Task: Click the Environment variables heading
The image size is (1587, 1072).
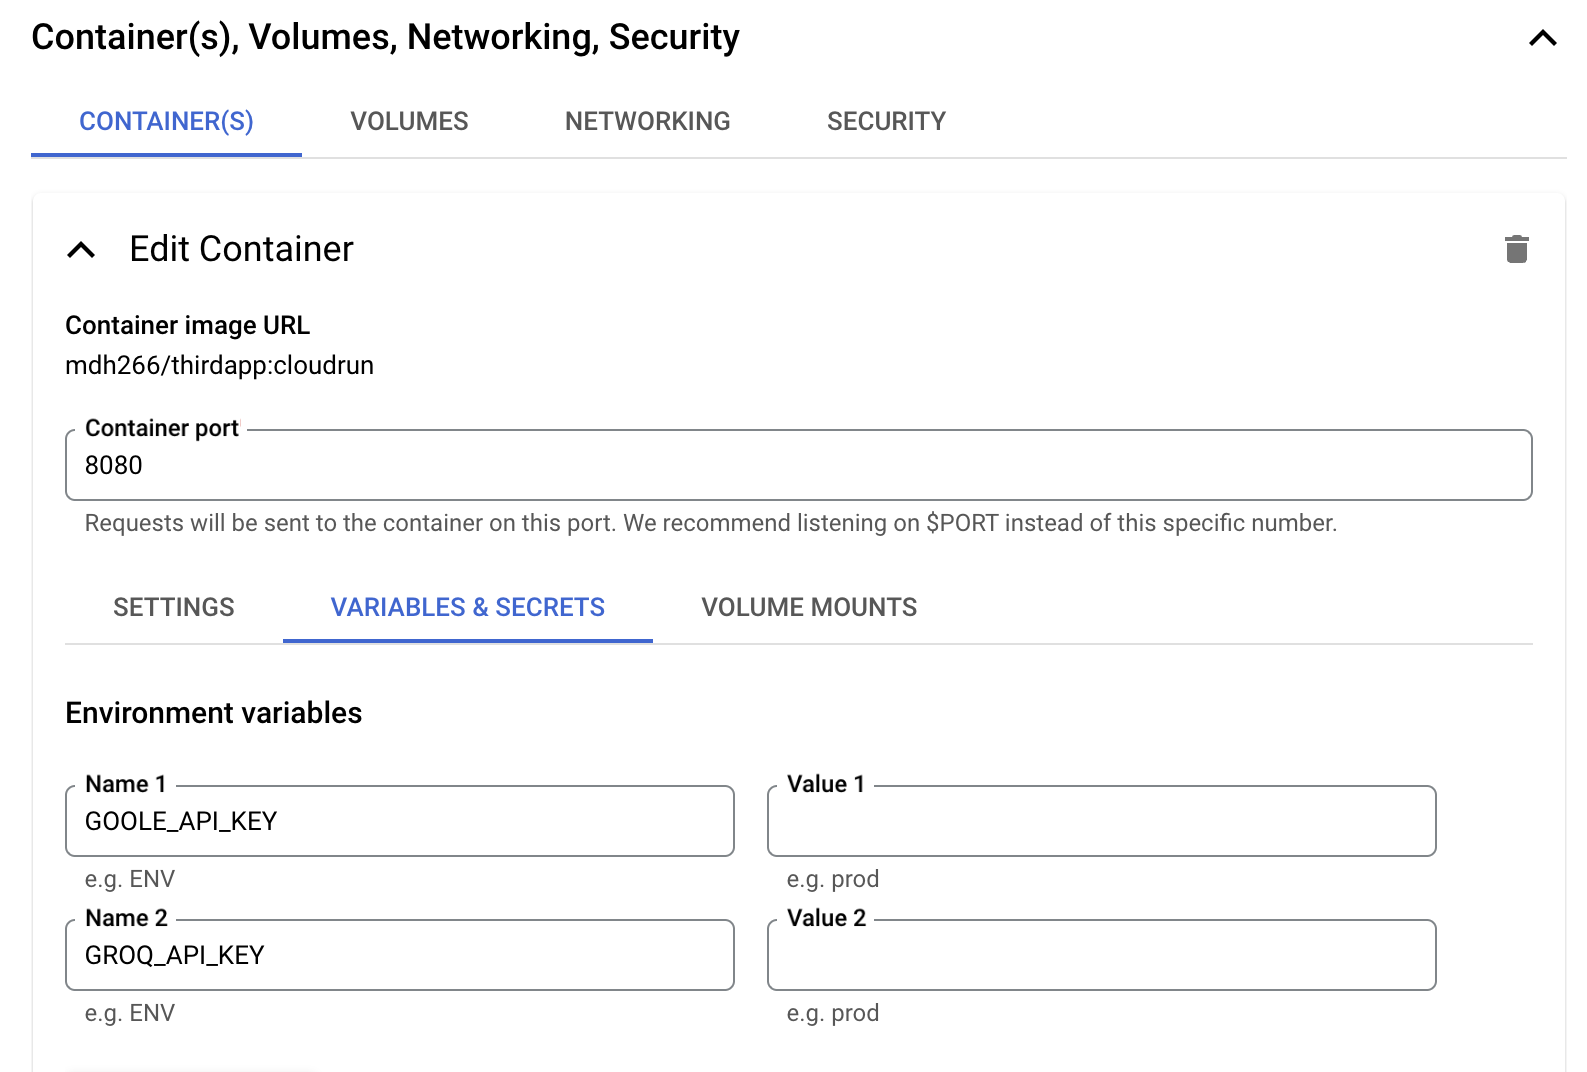Action: click(x=214, y=713)
